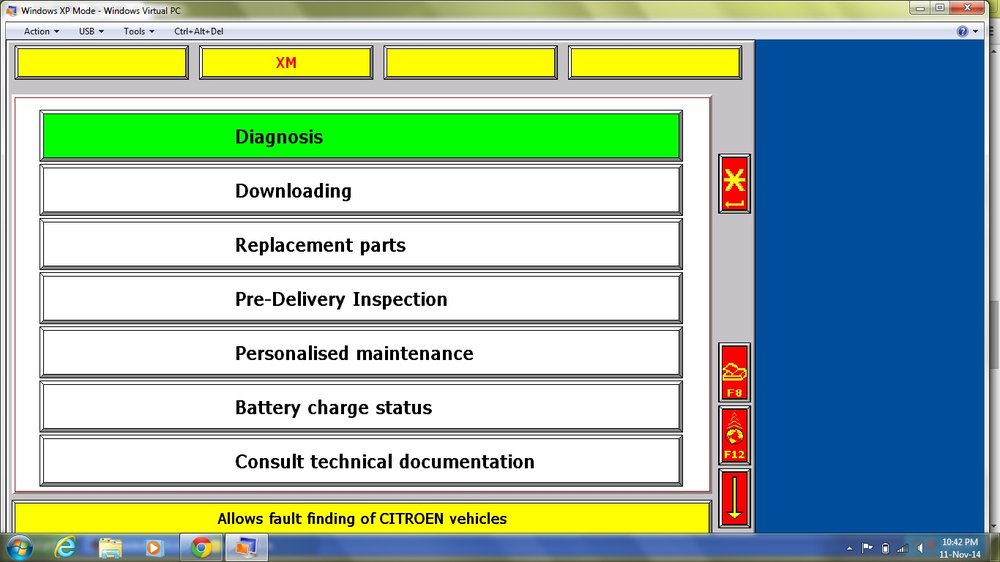Select the Diagnosis menu option
This screenshot has height=562, width=1000.
361,136
